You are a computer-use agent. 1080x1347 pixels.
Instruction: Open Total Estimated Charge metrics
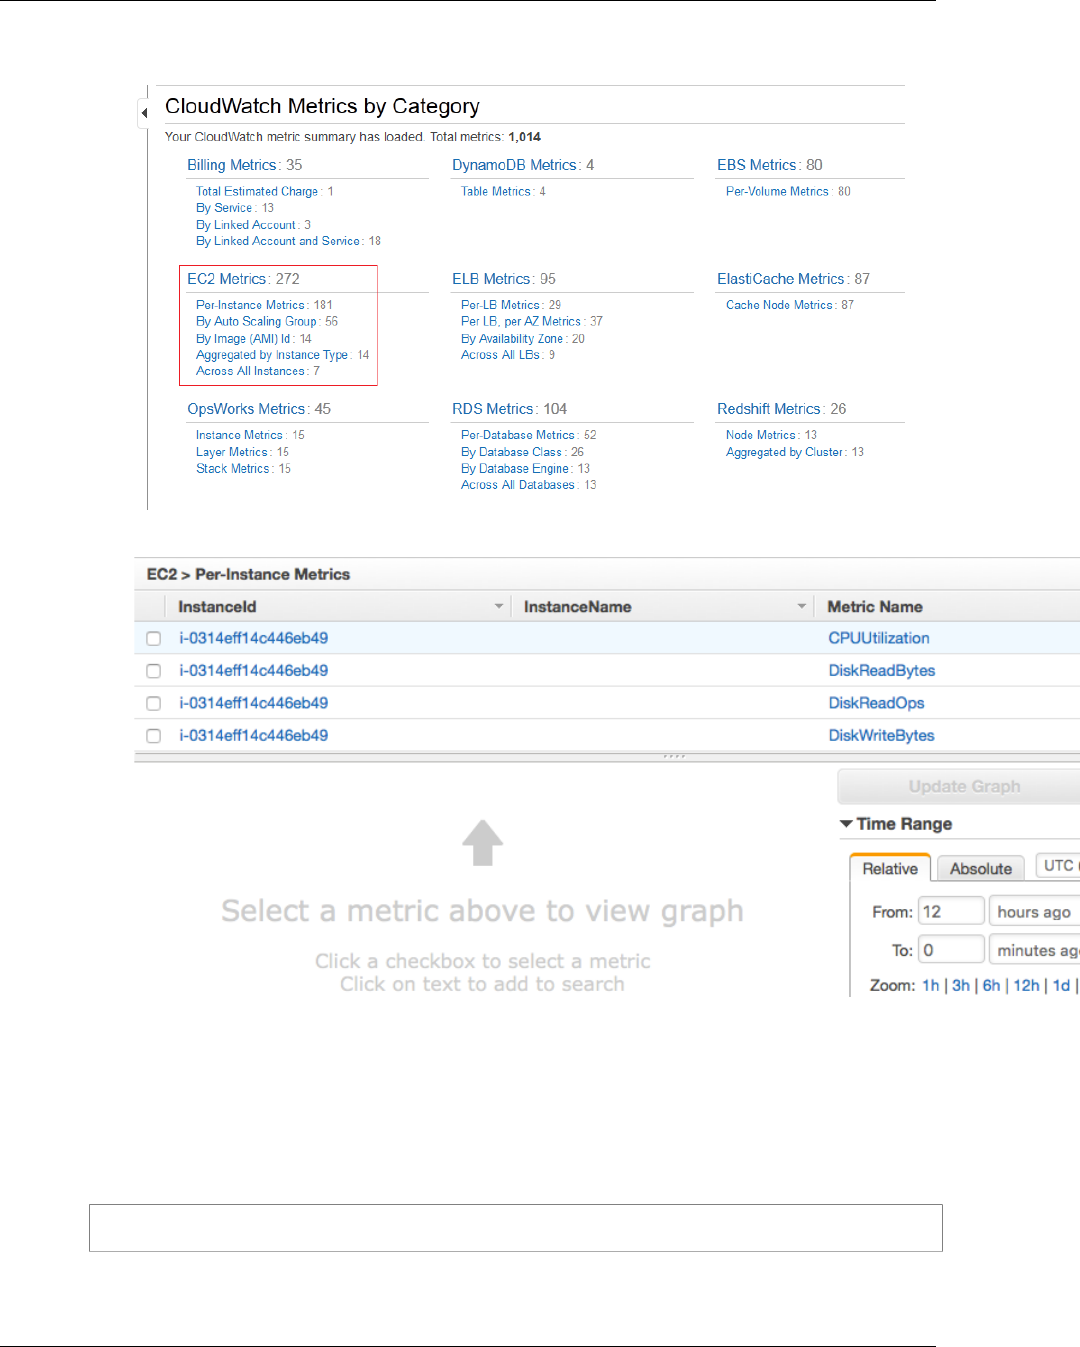pyautogui.click(x=257, y=191)
